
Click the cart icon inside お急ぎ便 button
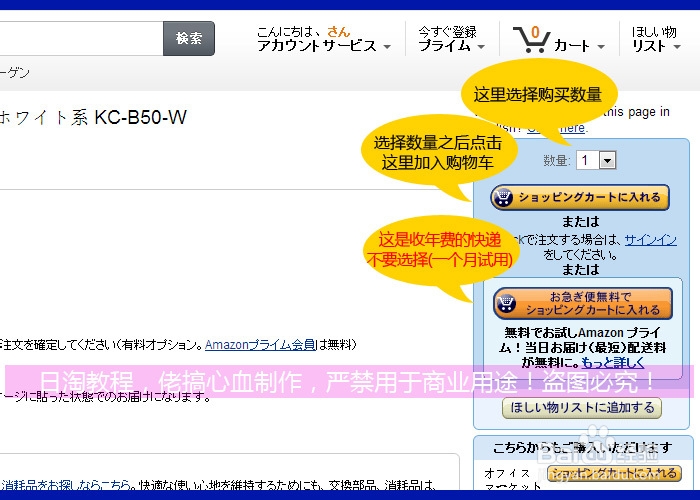tap(507, 304)
